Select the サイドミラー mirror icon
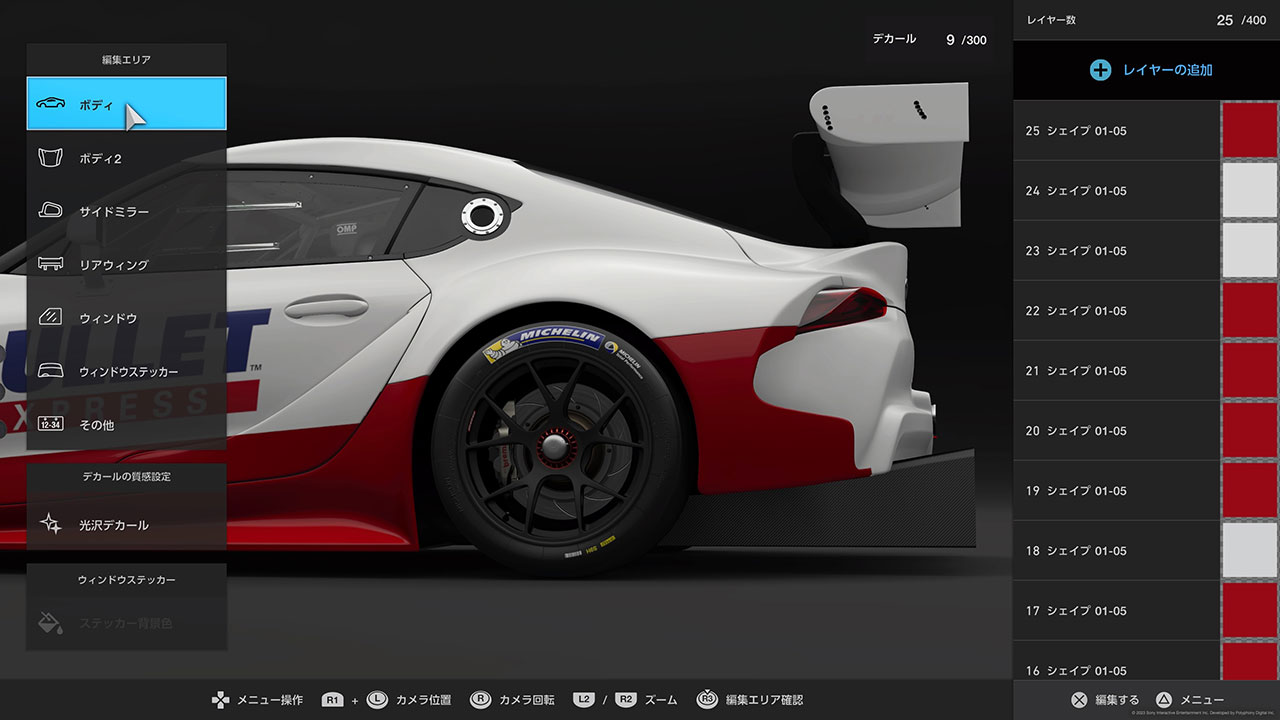 coord(50,211)
